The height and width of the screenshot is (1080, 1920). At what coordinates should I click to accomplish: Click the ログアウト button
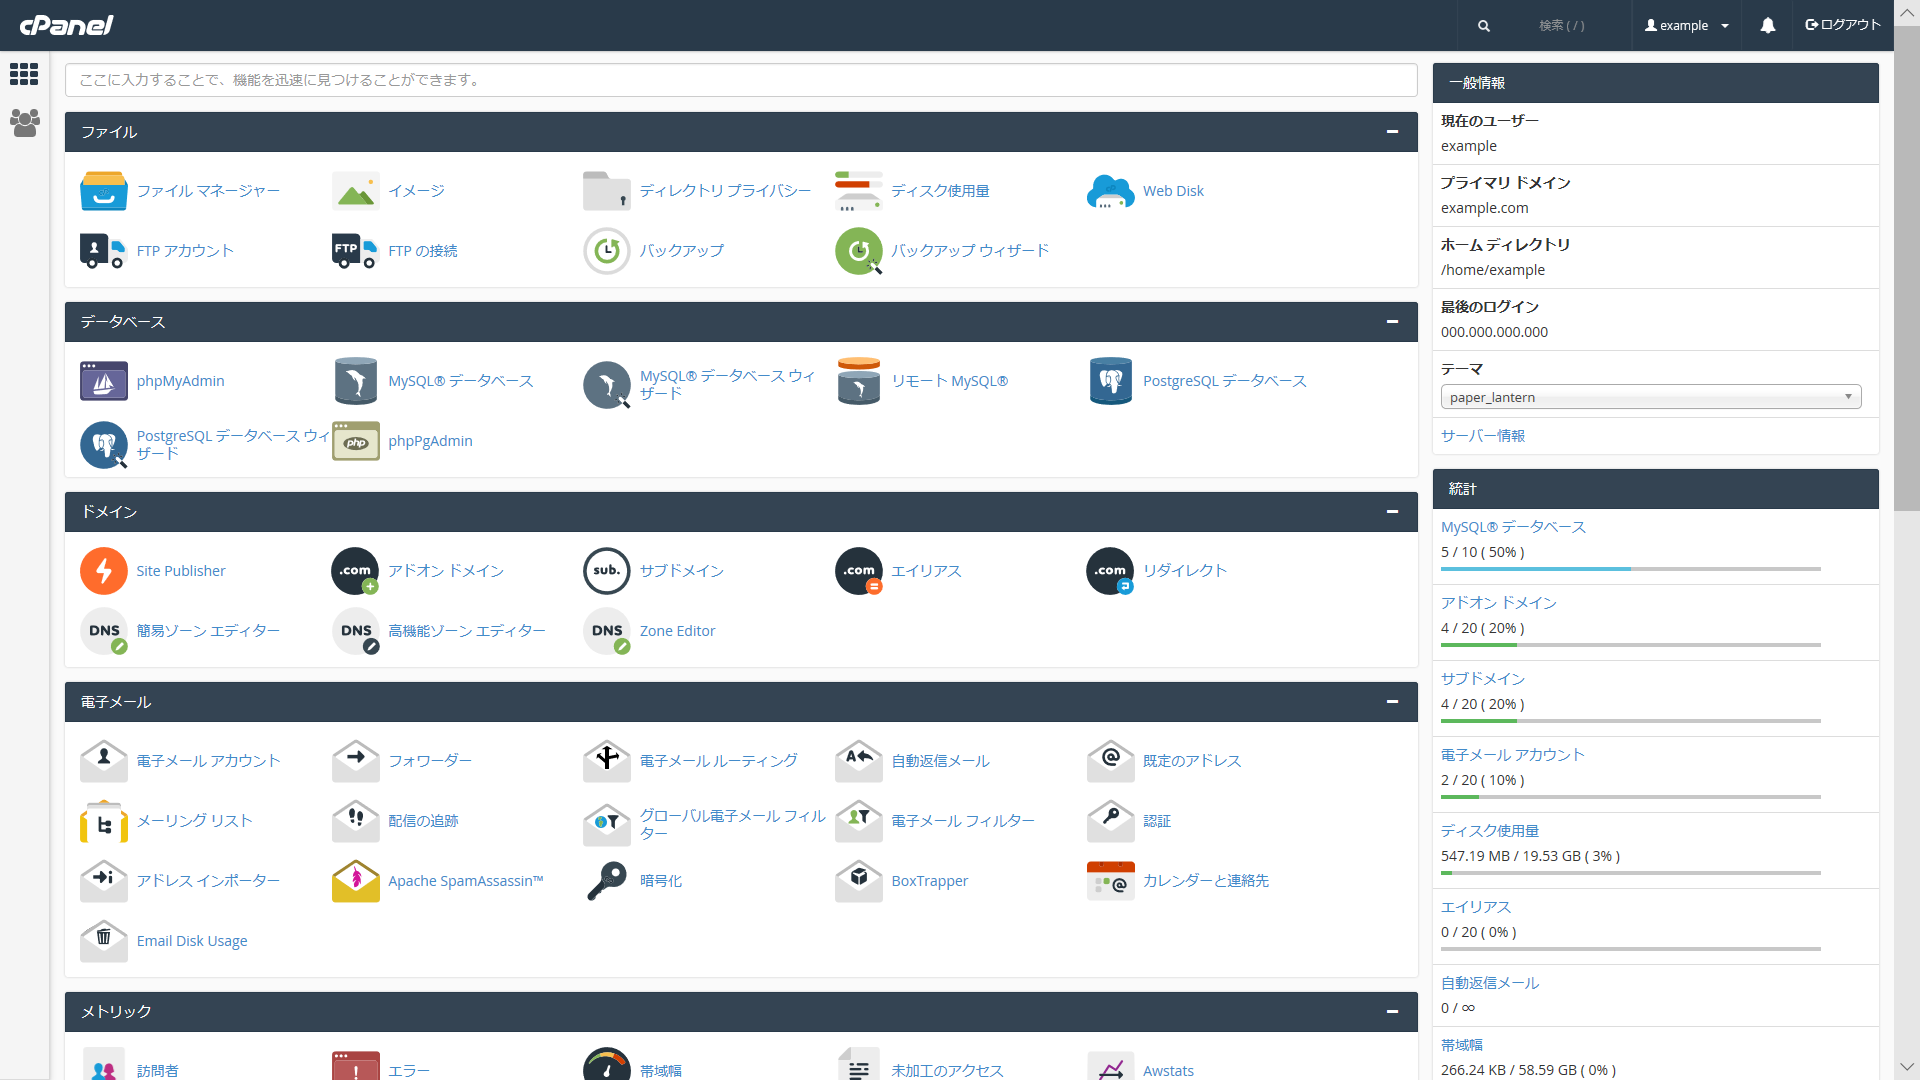[x=1843, y=25]
